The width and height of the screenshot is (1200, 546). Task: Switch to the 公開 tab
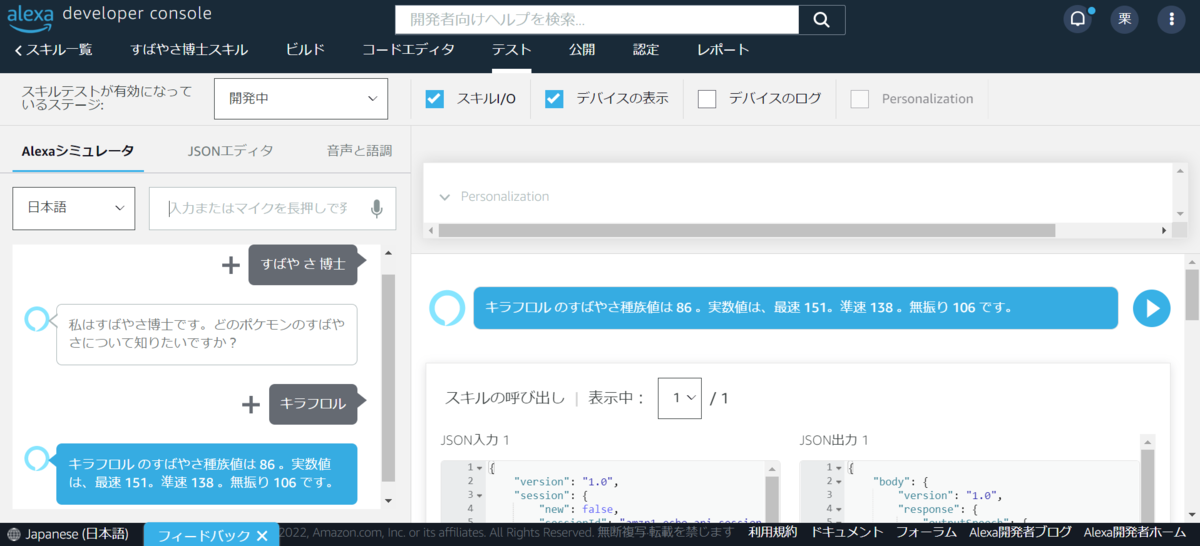click(x=582, y=50)
